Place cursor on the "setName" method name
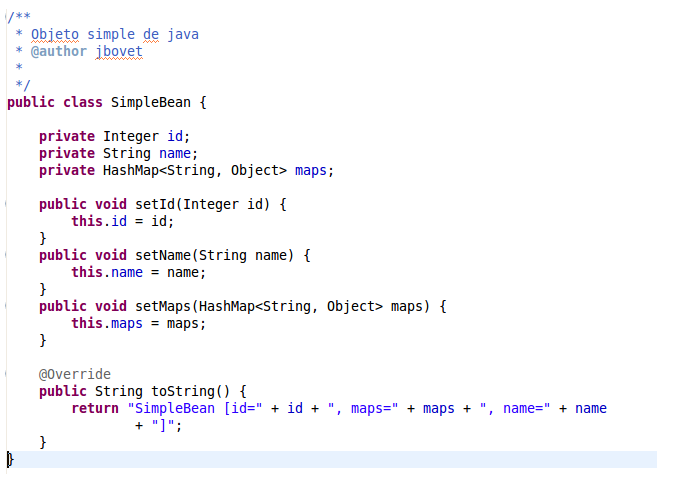Image resolution: width=700 pixels, height=477 pixels. pos(163,255)
